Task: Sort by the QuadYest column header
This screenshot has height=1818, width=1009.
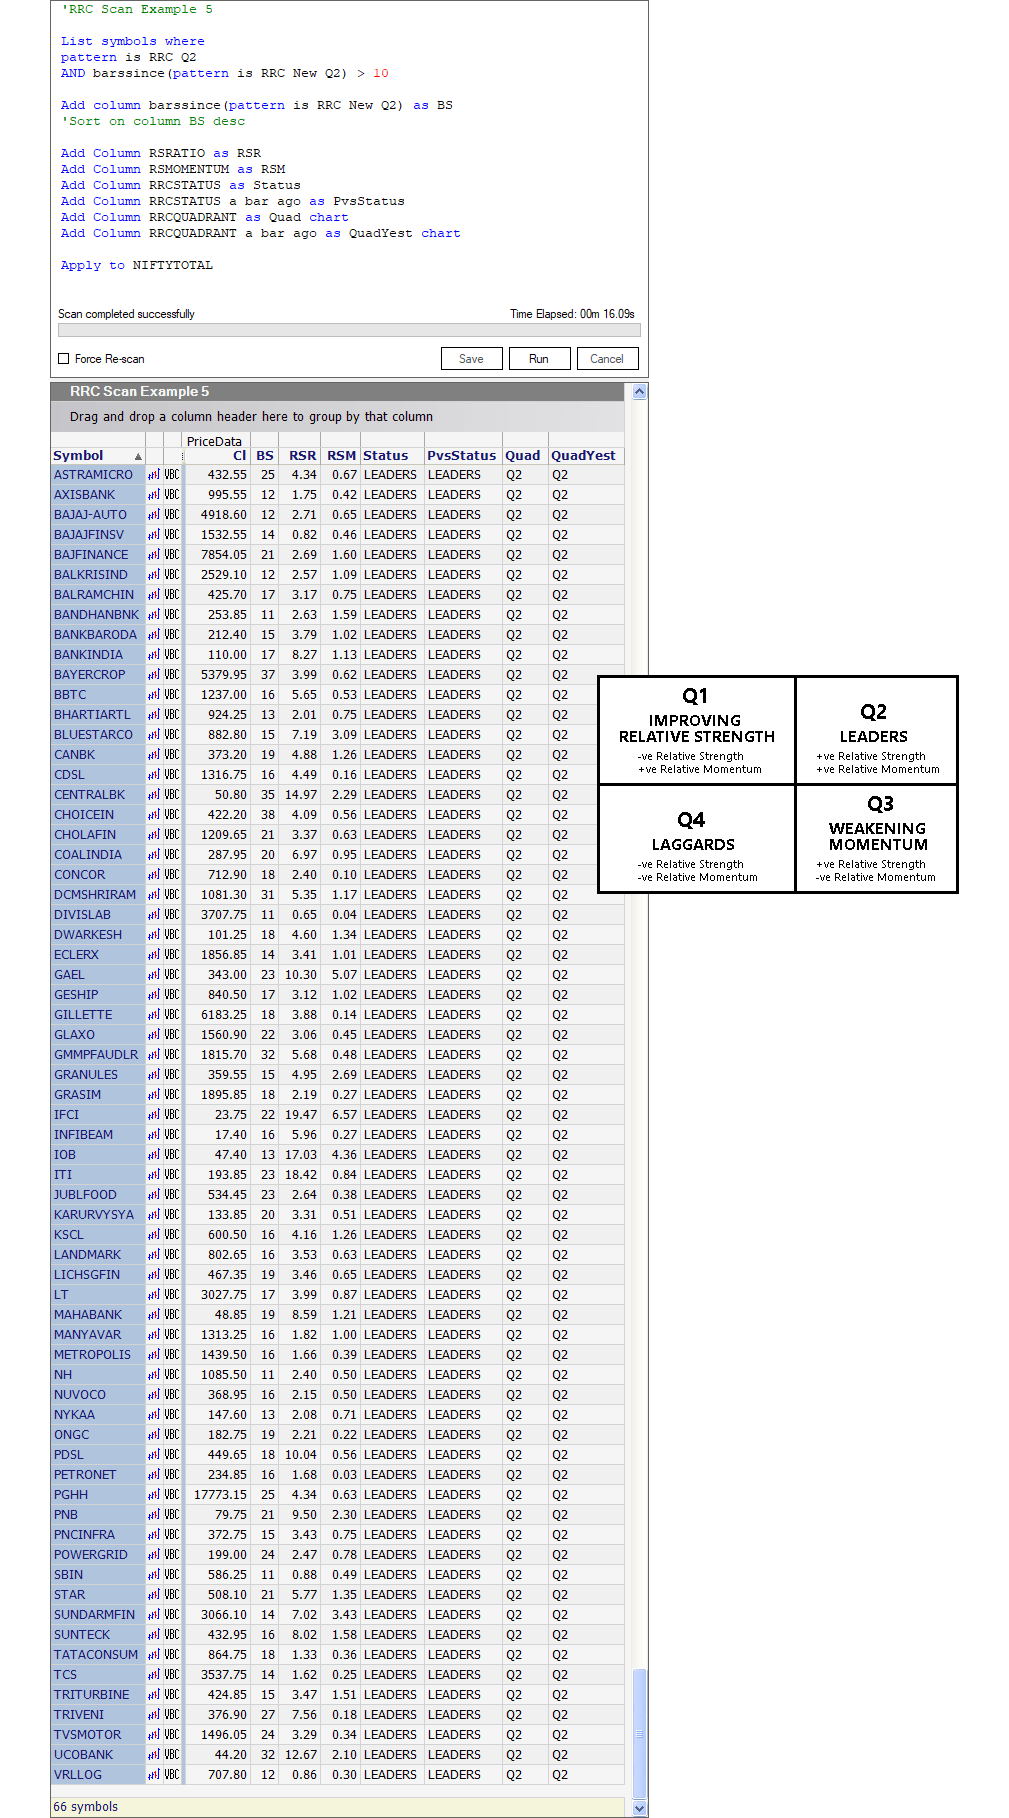Action: (584, 456)
